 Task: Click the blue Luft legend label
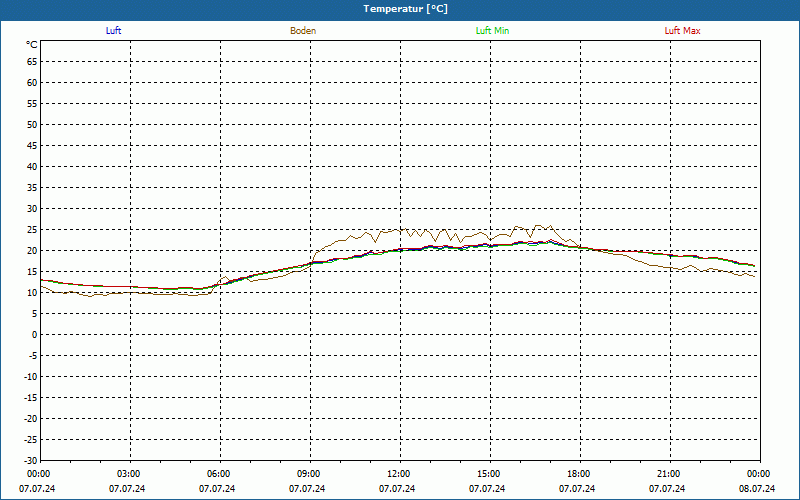pyautogui.click(x=113, y=31)
